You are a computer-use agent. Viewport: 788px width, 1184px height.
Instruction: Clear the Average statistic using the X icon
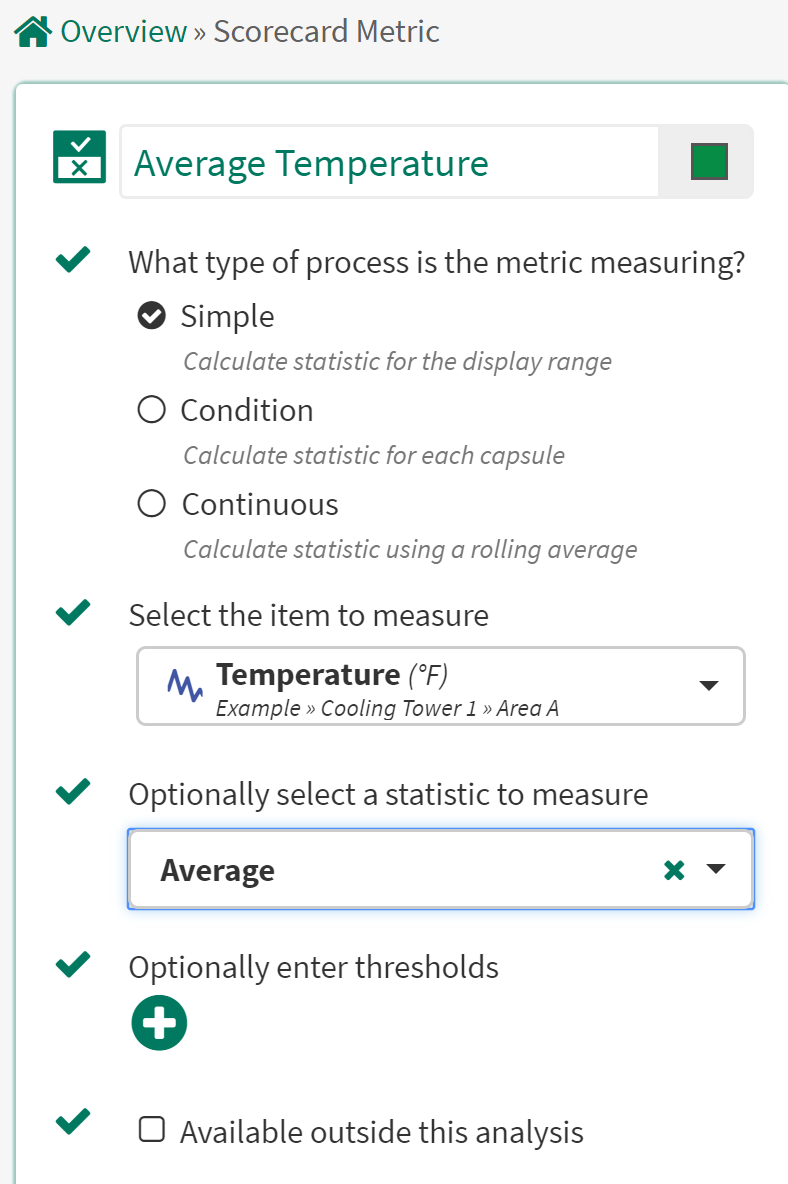click(674, 869)
